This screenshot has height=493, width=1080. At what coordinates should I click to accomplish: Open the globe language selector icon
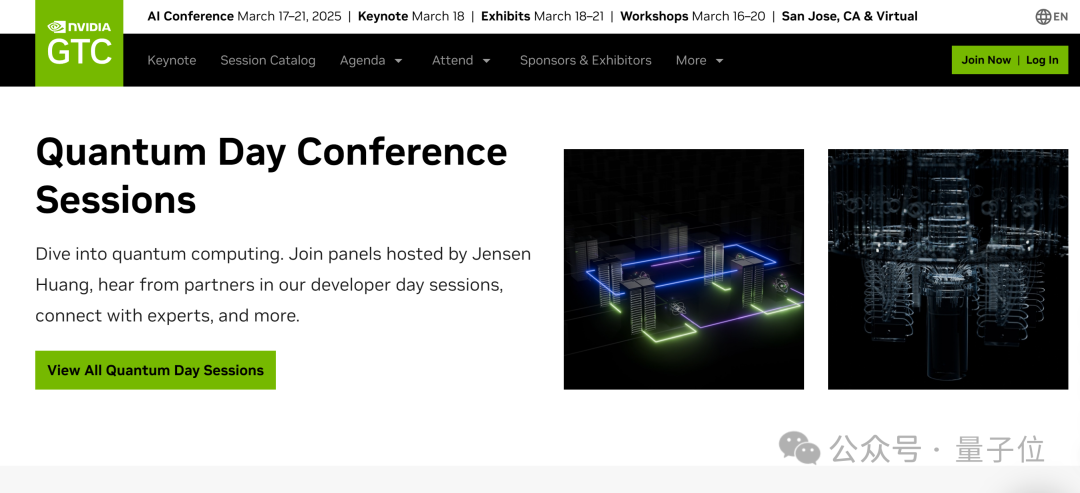tap(1043, 17)
